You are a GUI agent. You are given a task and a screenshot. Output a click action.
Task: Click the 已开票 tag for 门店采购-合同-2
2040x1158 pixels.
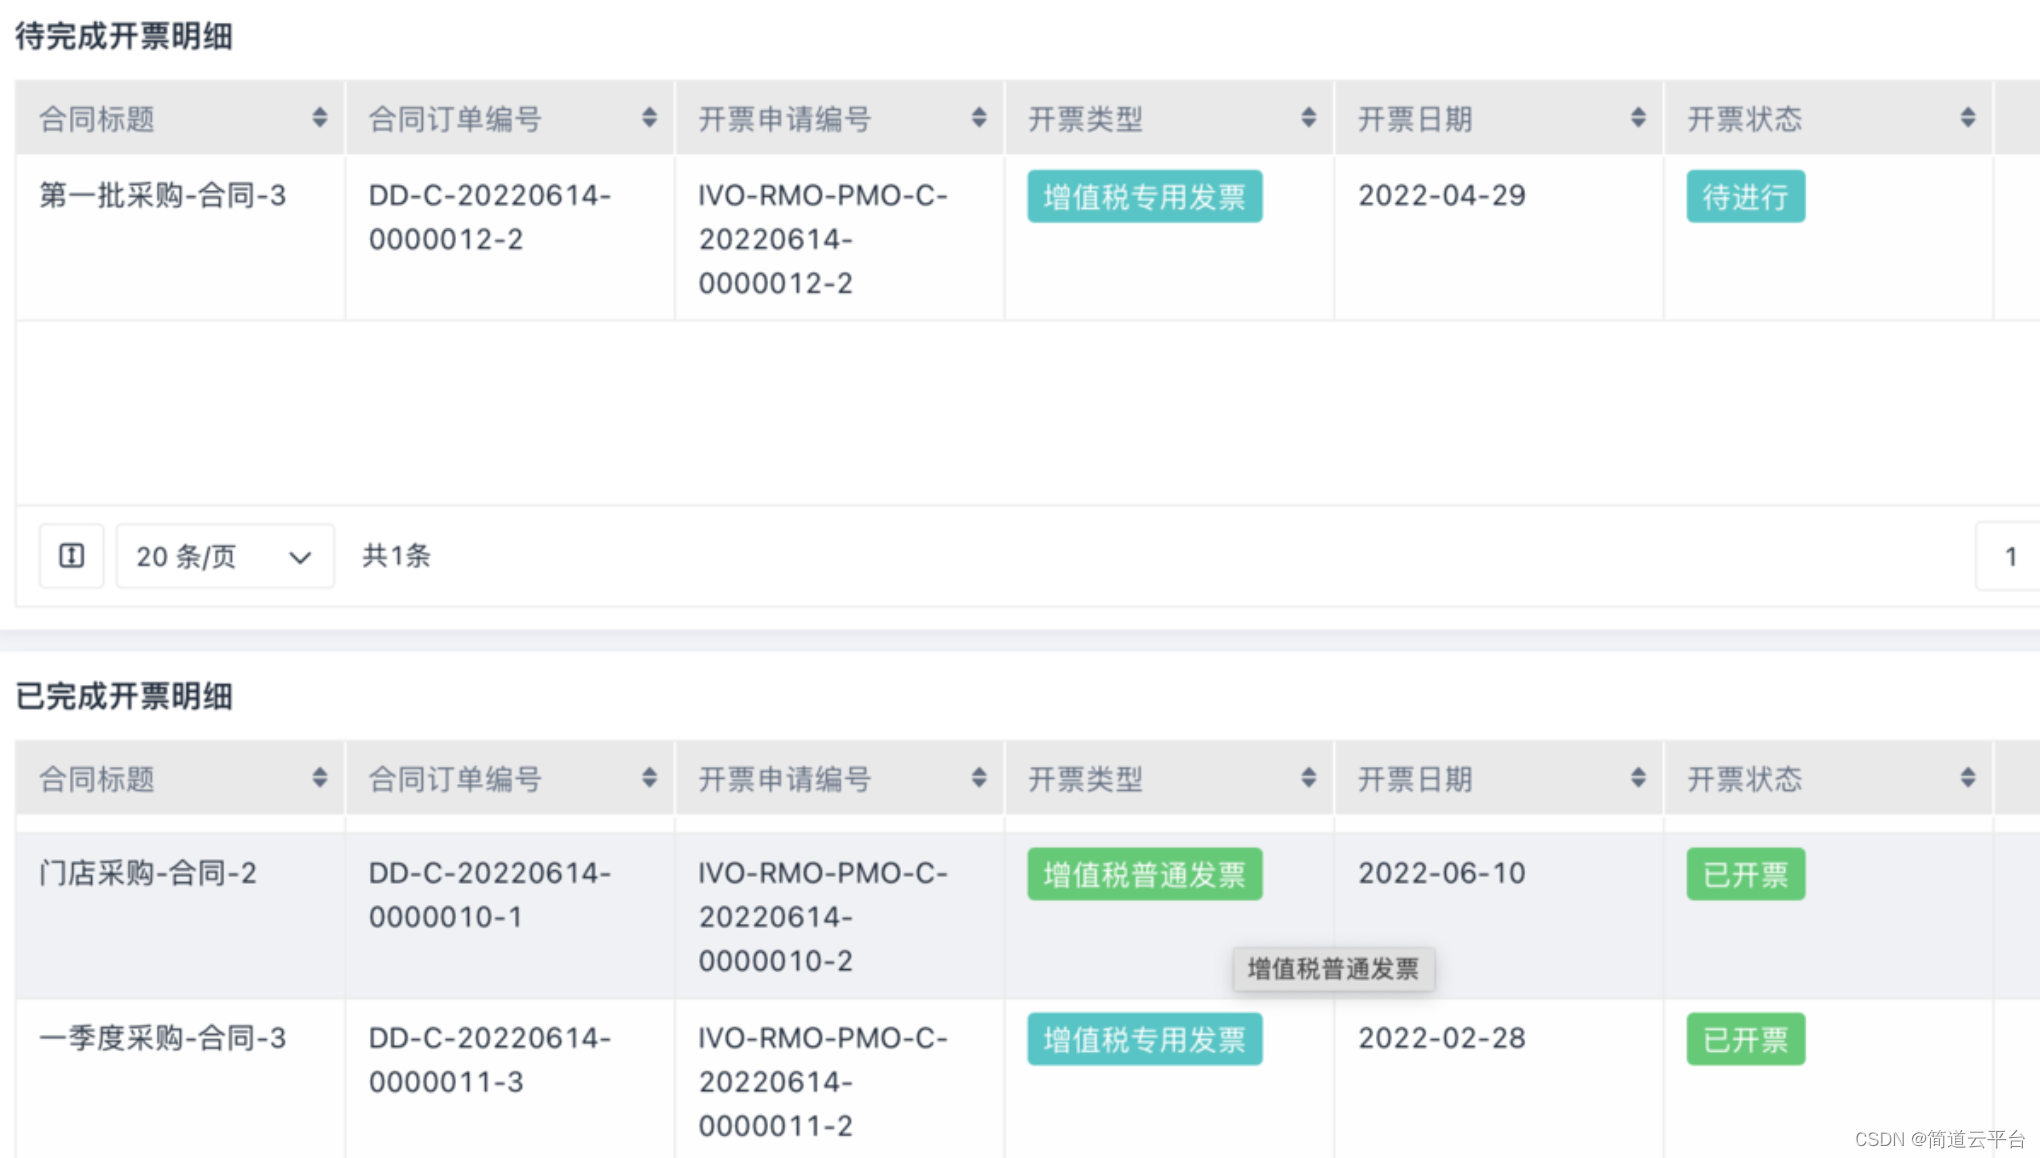(x=1745, y=874)
